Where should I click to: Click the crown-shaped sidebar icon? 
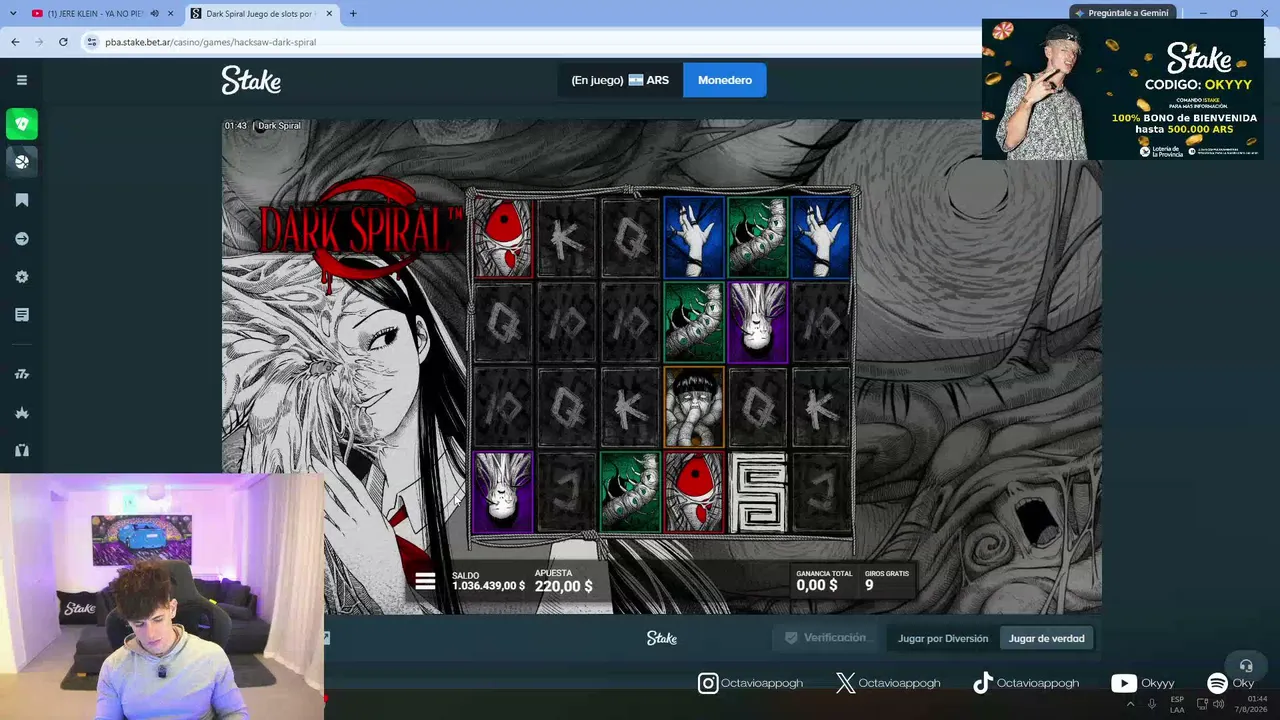pyautogui.click(x=22, y=412)
